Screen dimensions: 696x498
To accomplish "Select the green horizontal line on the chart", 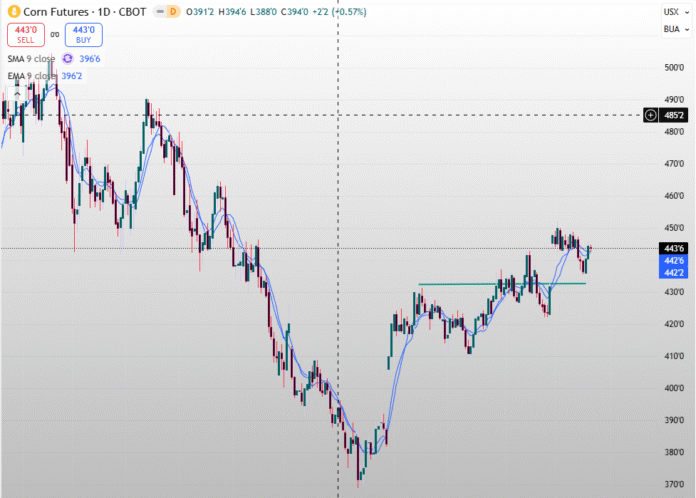I will pos(500,284).
